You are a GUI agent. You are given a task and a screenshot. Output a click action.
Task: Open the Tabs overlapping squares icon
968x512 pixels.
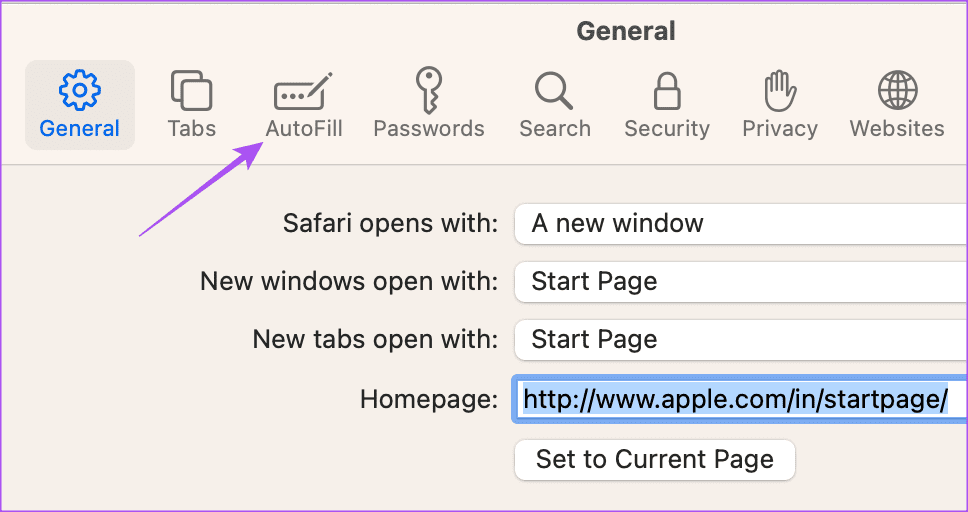coord(191,90)
